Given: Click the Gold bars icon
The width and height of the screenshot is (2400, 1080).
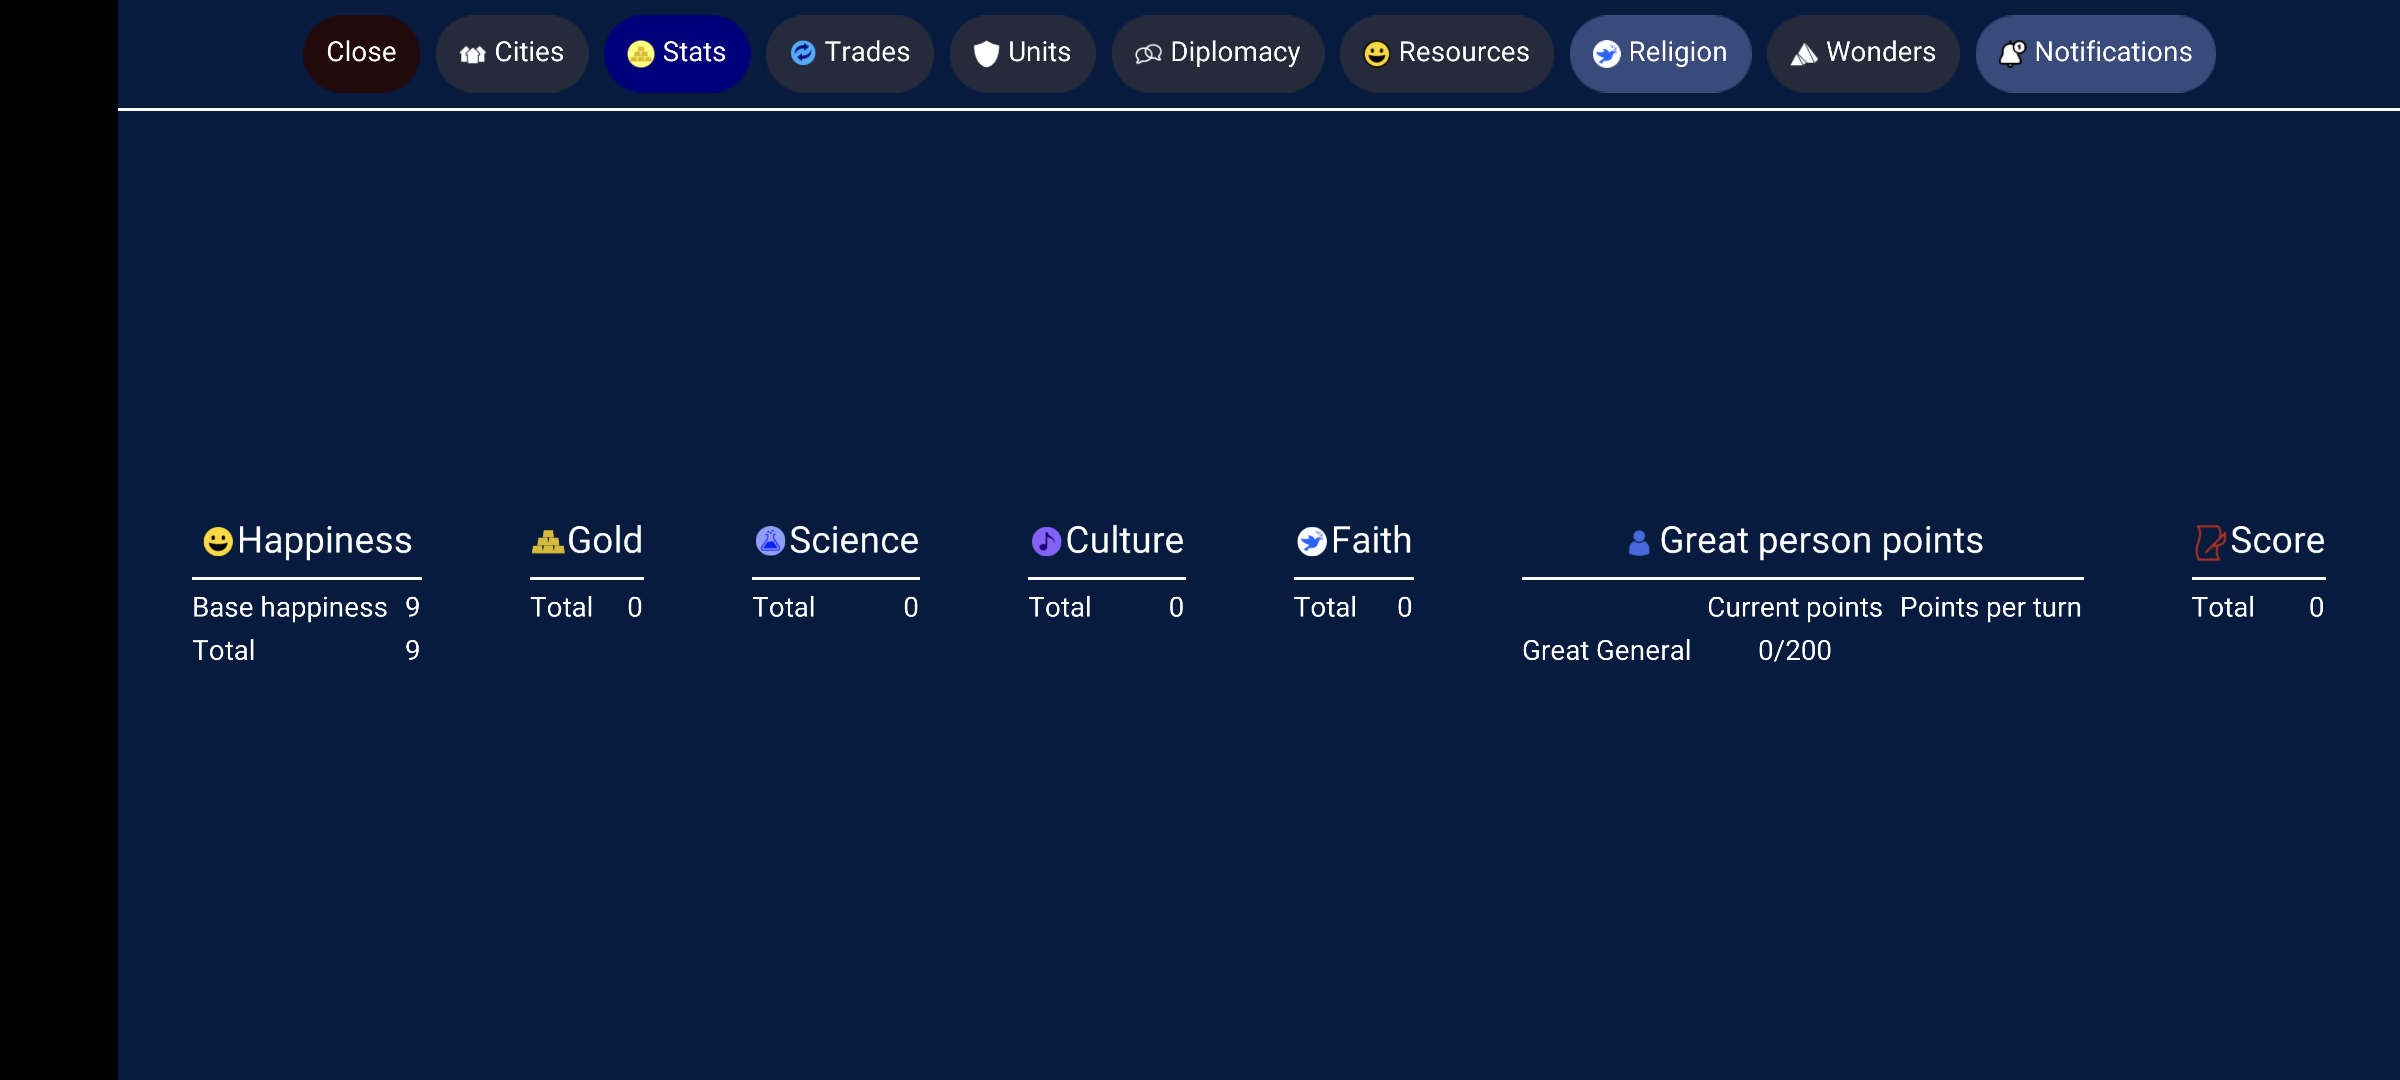Looking at the screenshot, I should (547, 541).
